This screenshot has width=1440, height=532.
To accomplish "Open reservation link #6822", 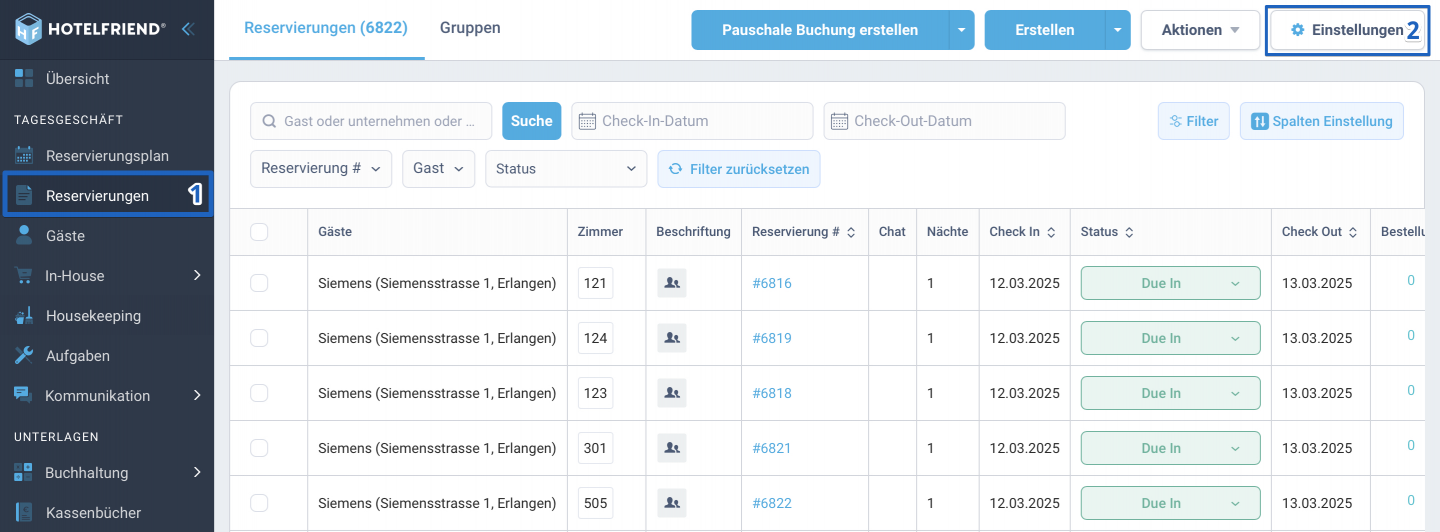I will (772, 503).
